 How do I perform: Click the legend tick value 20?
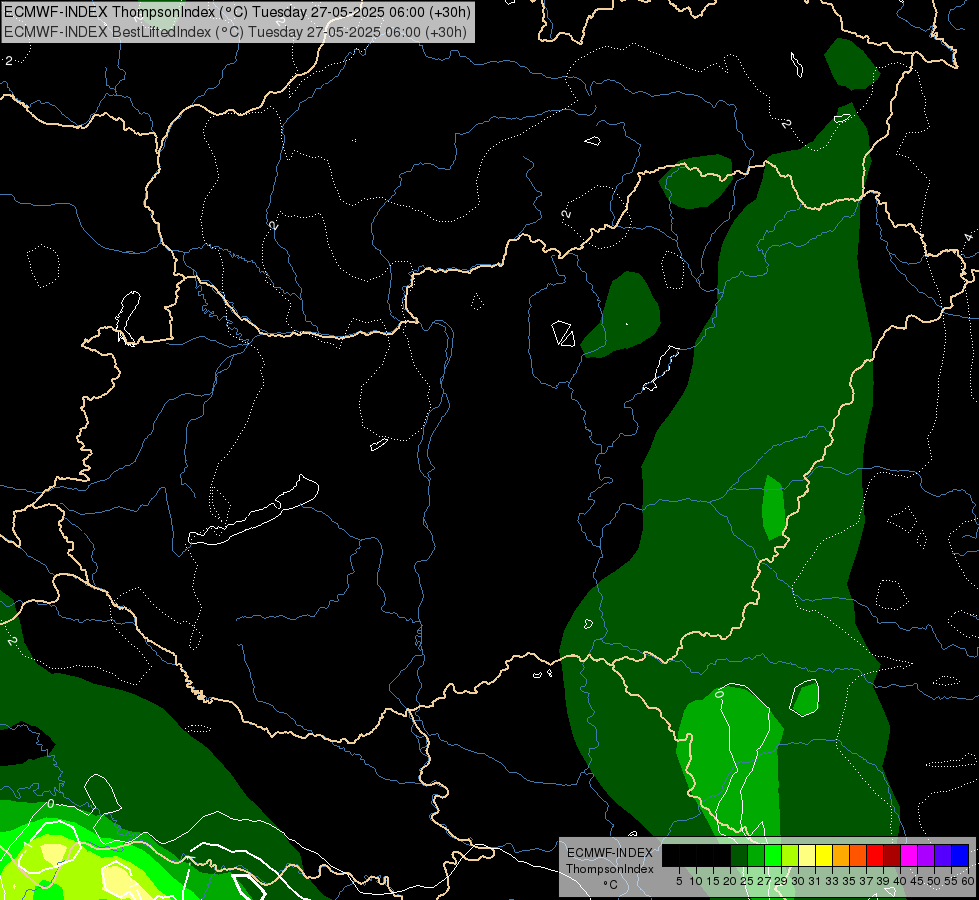click(731, 881)
